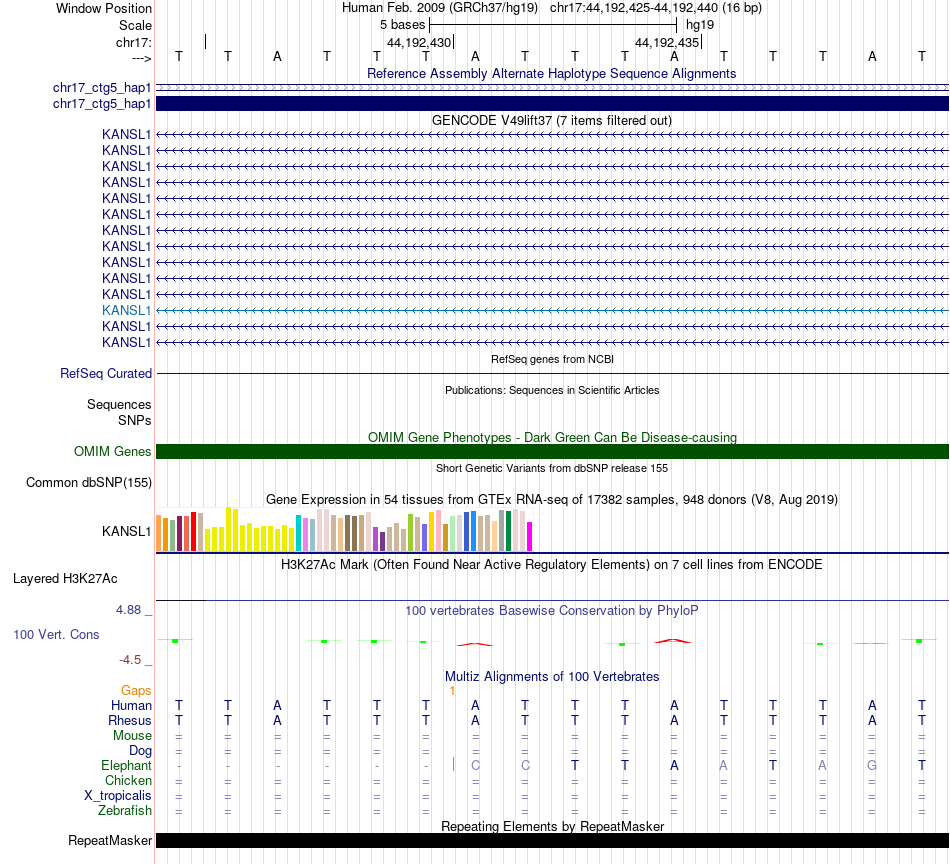The width and height of the screenshot is (950, 864).
Task: Click the -4.5 PhyloP lower scale value
Action: click(x=130, y=660)
